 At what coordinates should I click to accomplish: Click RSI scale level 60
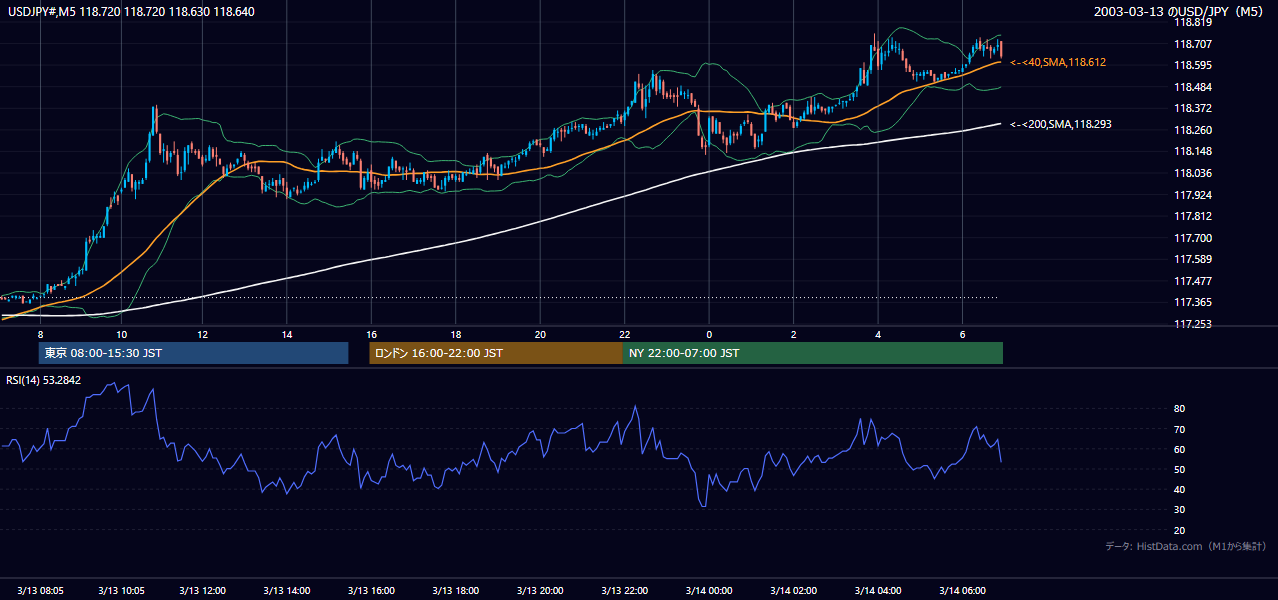1179,449
